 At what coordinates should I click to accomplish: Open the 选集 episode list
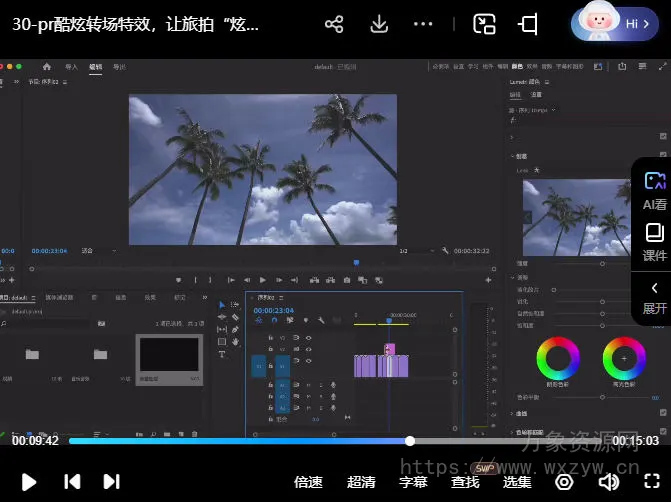[x=517, y=482]
